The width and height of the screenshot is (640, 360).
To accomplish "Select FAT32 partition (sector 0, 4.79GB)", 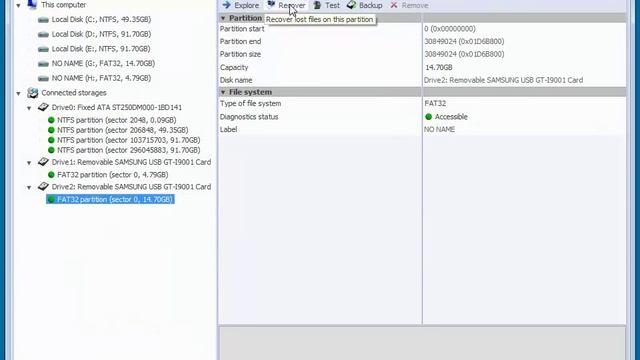I will pos(113,175).
